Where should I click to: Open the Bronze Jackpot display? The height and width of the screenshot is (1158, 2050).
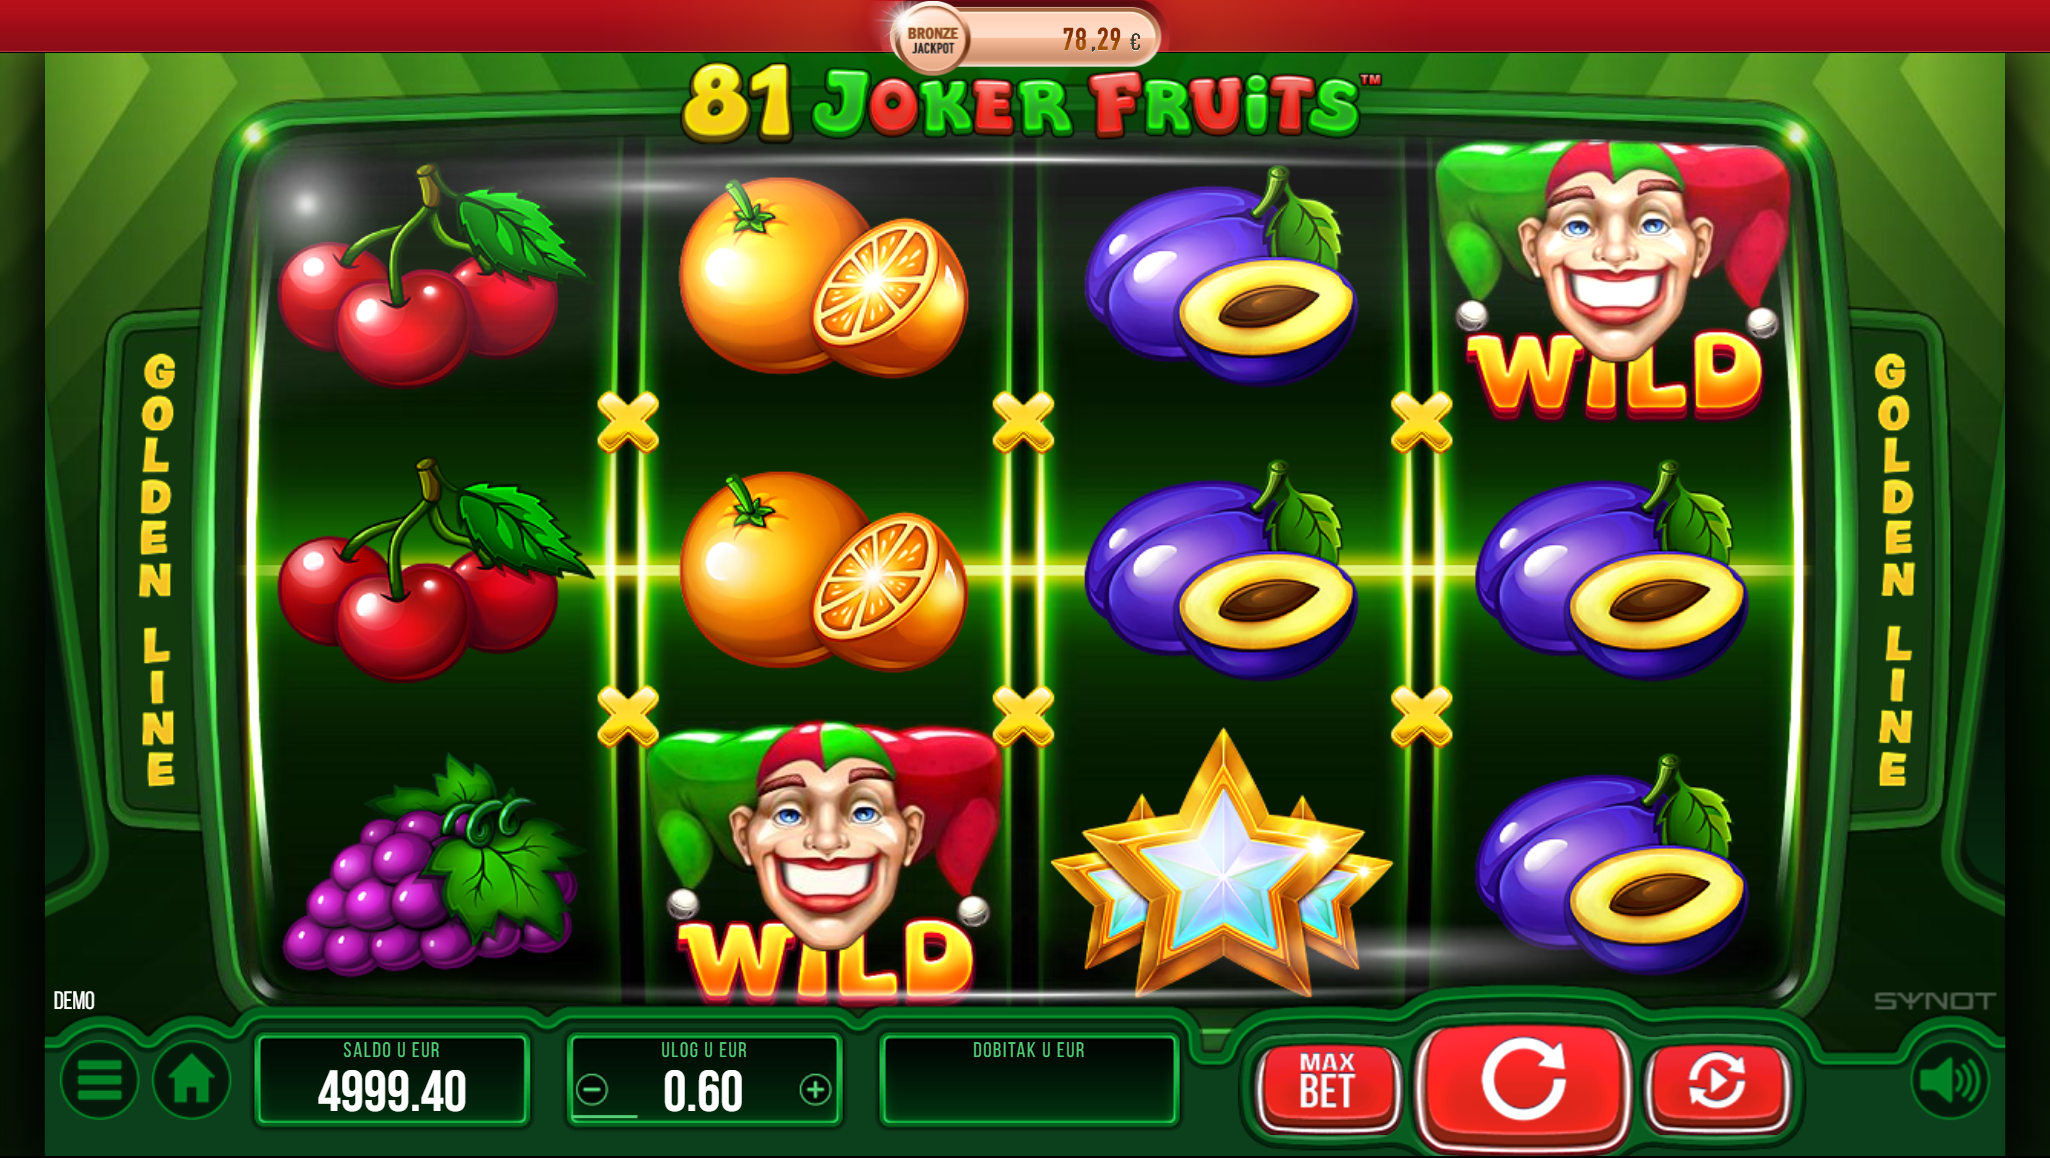(1025, 39)
